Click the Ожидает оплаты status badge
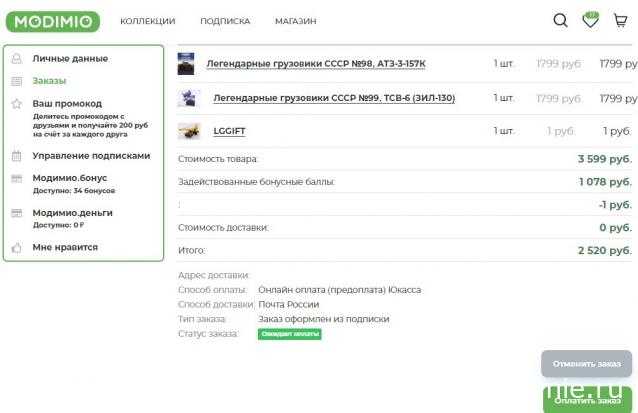The height and width of the screenshot is (413, 638). point(290,334)
